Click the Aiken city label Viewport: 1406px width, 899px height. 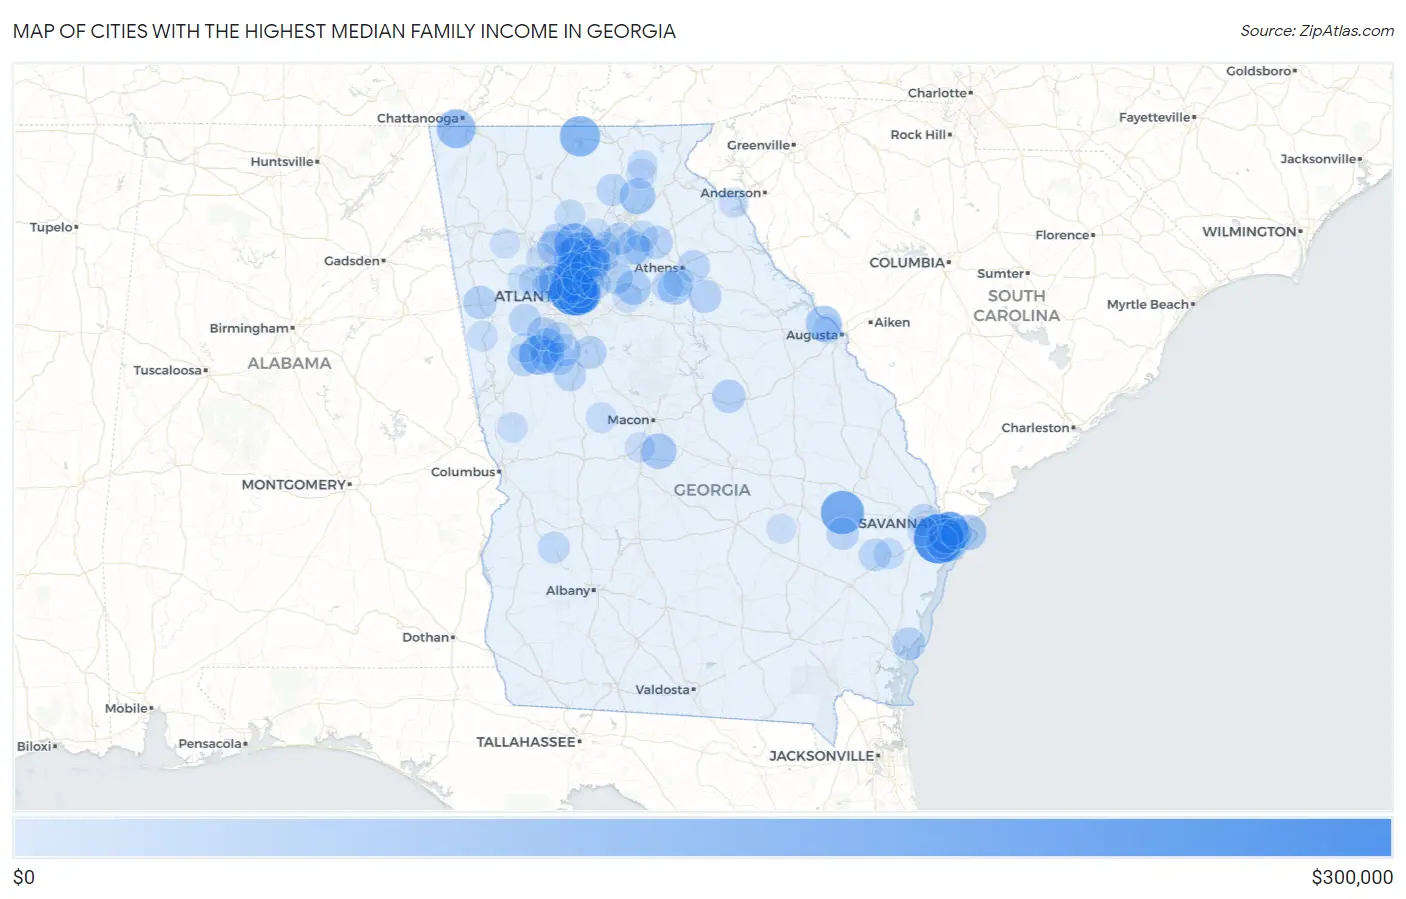click(889, 322)
